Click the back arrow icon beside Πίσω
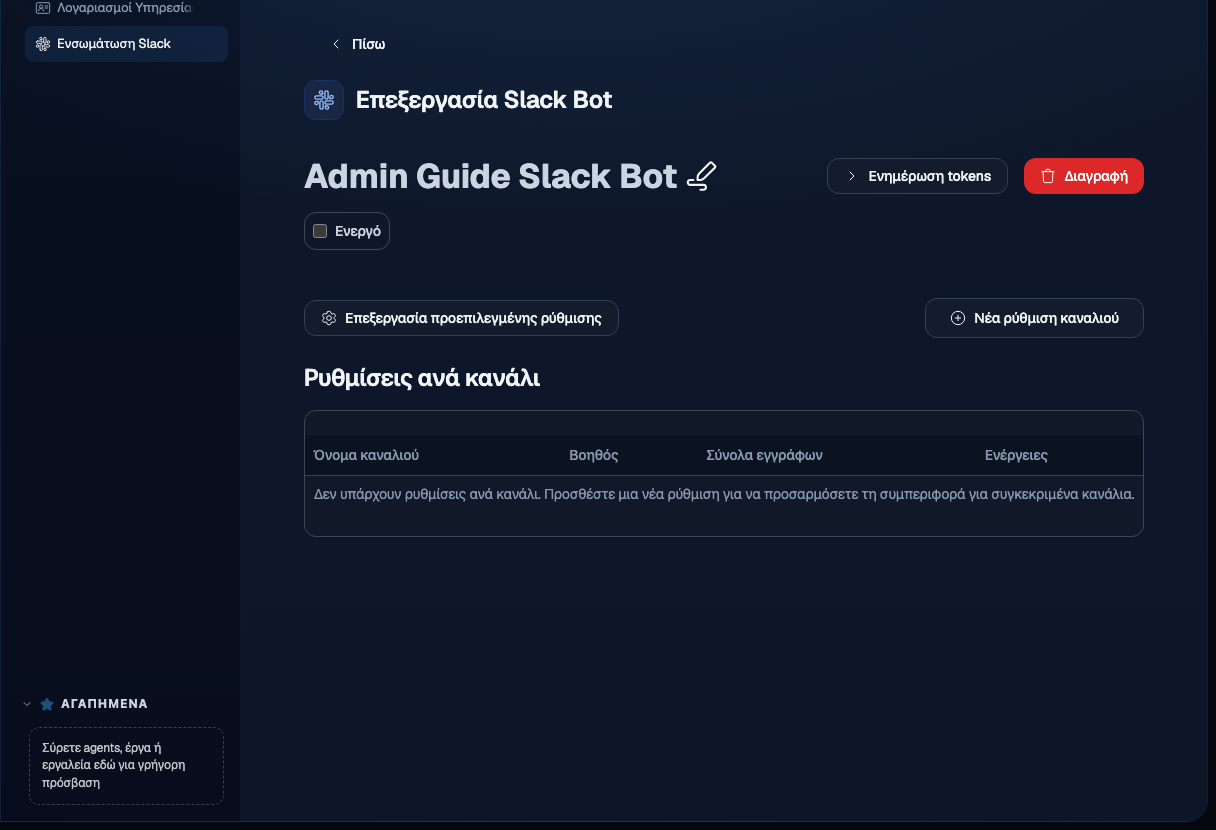1216x830 pixels. (x=336, y=44)
